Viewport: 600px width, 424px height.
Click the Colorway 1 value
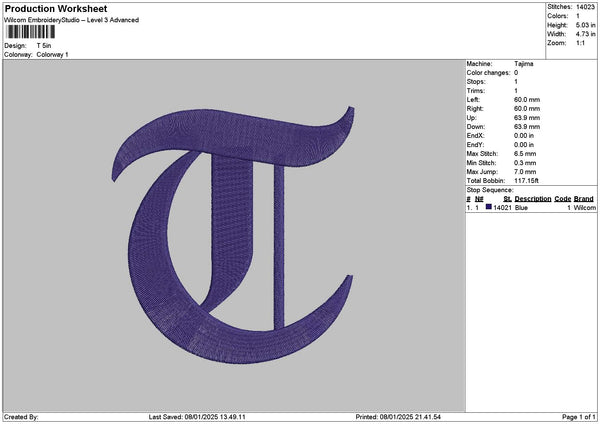tap(52, 54)
